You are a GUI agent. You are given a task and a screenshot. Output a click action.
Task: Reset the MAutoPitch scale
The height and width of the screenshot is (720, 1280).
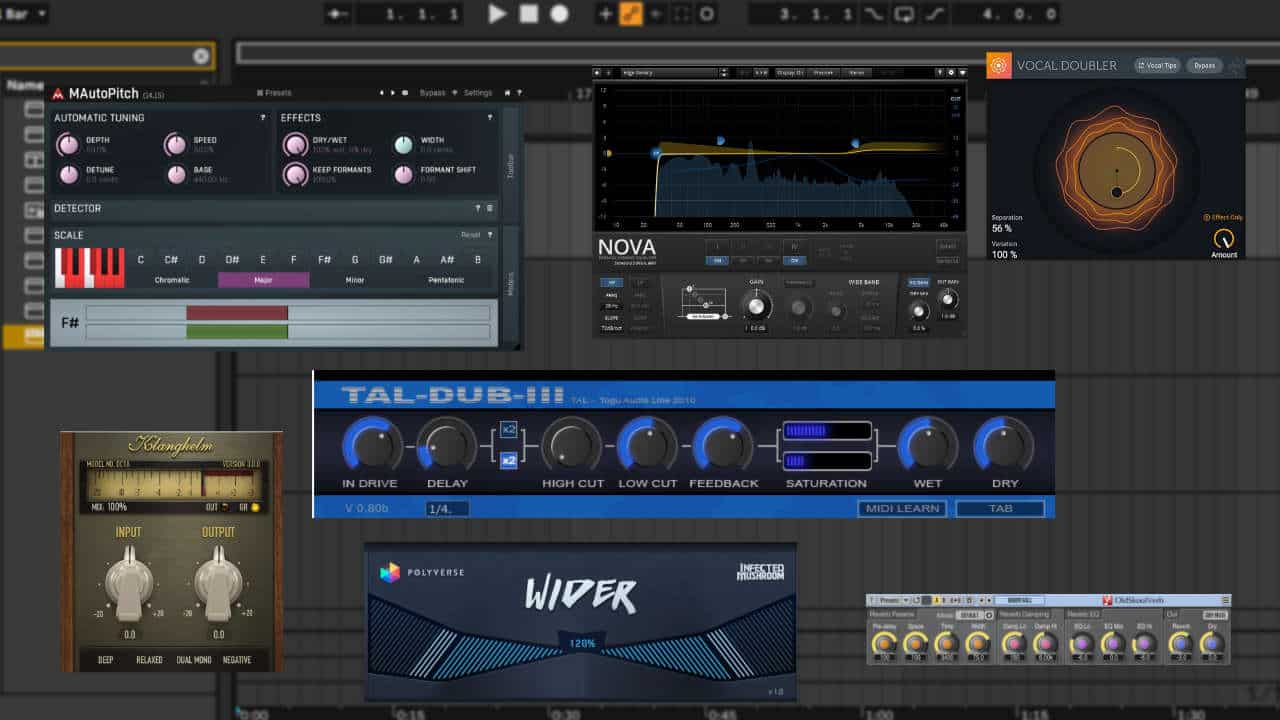pyautogui.click(x=471, y=235)
